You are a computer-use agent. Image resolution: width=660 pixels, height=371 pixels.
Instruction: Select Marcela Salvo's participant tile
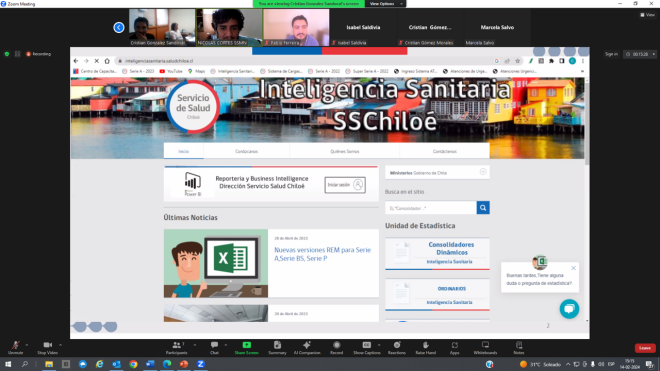(x=497, y=27)
